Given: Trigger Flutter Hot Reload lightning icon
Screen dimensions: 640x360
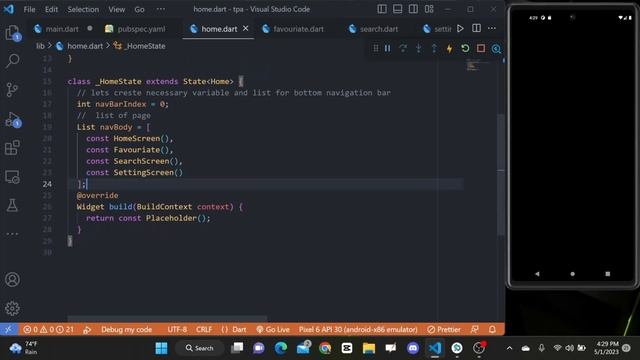Looking at the screenshot, I should click(449, 49).
